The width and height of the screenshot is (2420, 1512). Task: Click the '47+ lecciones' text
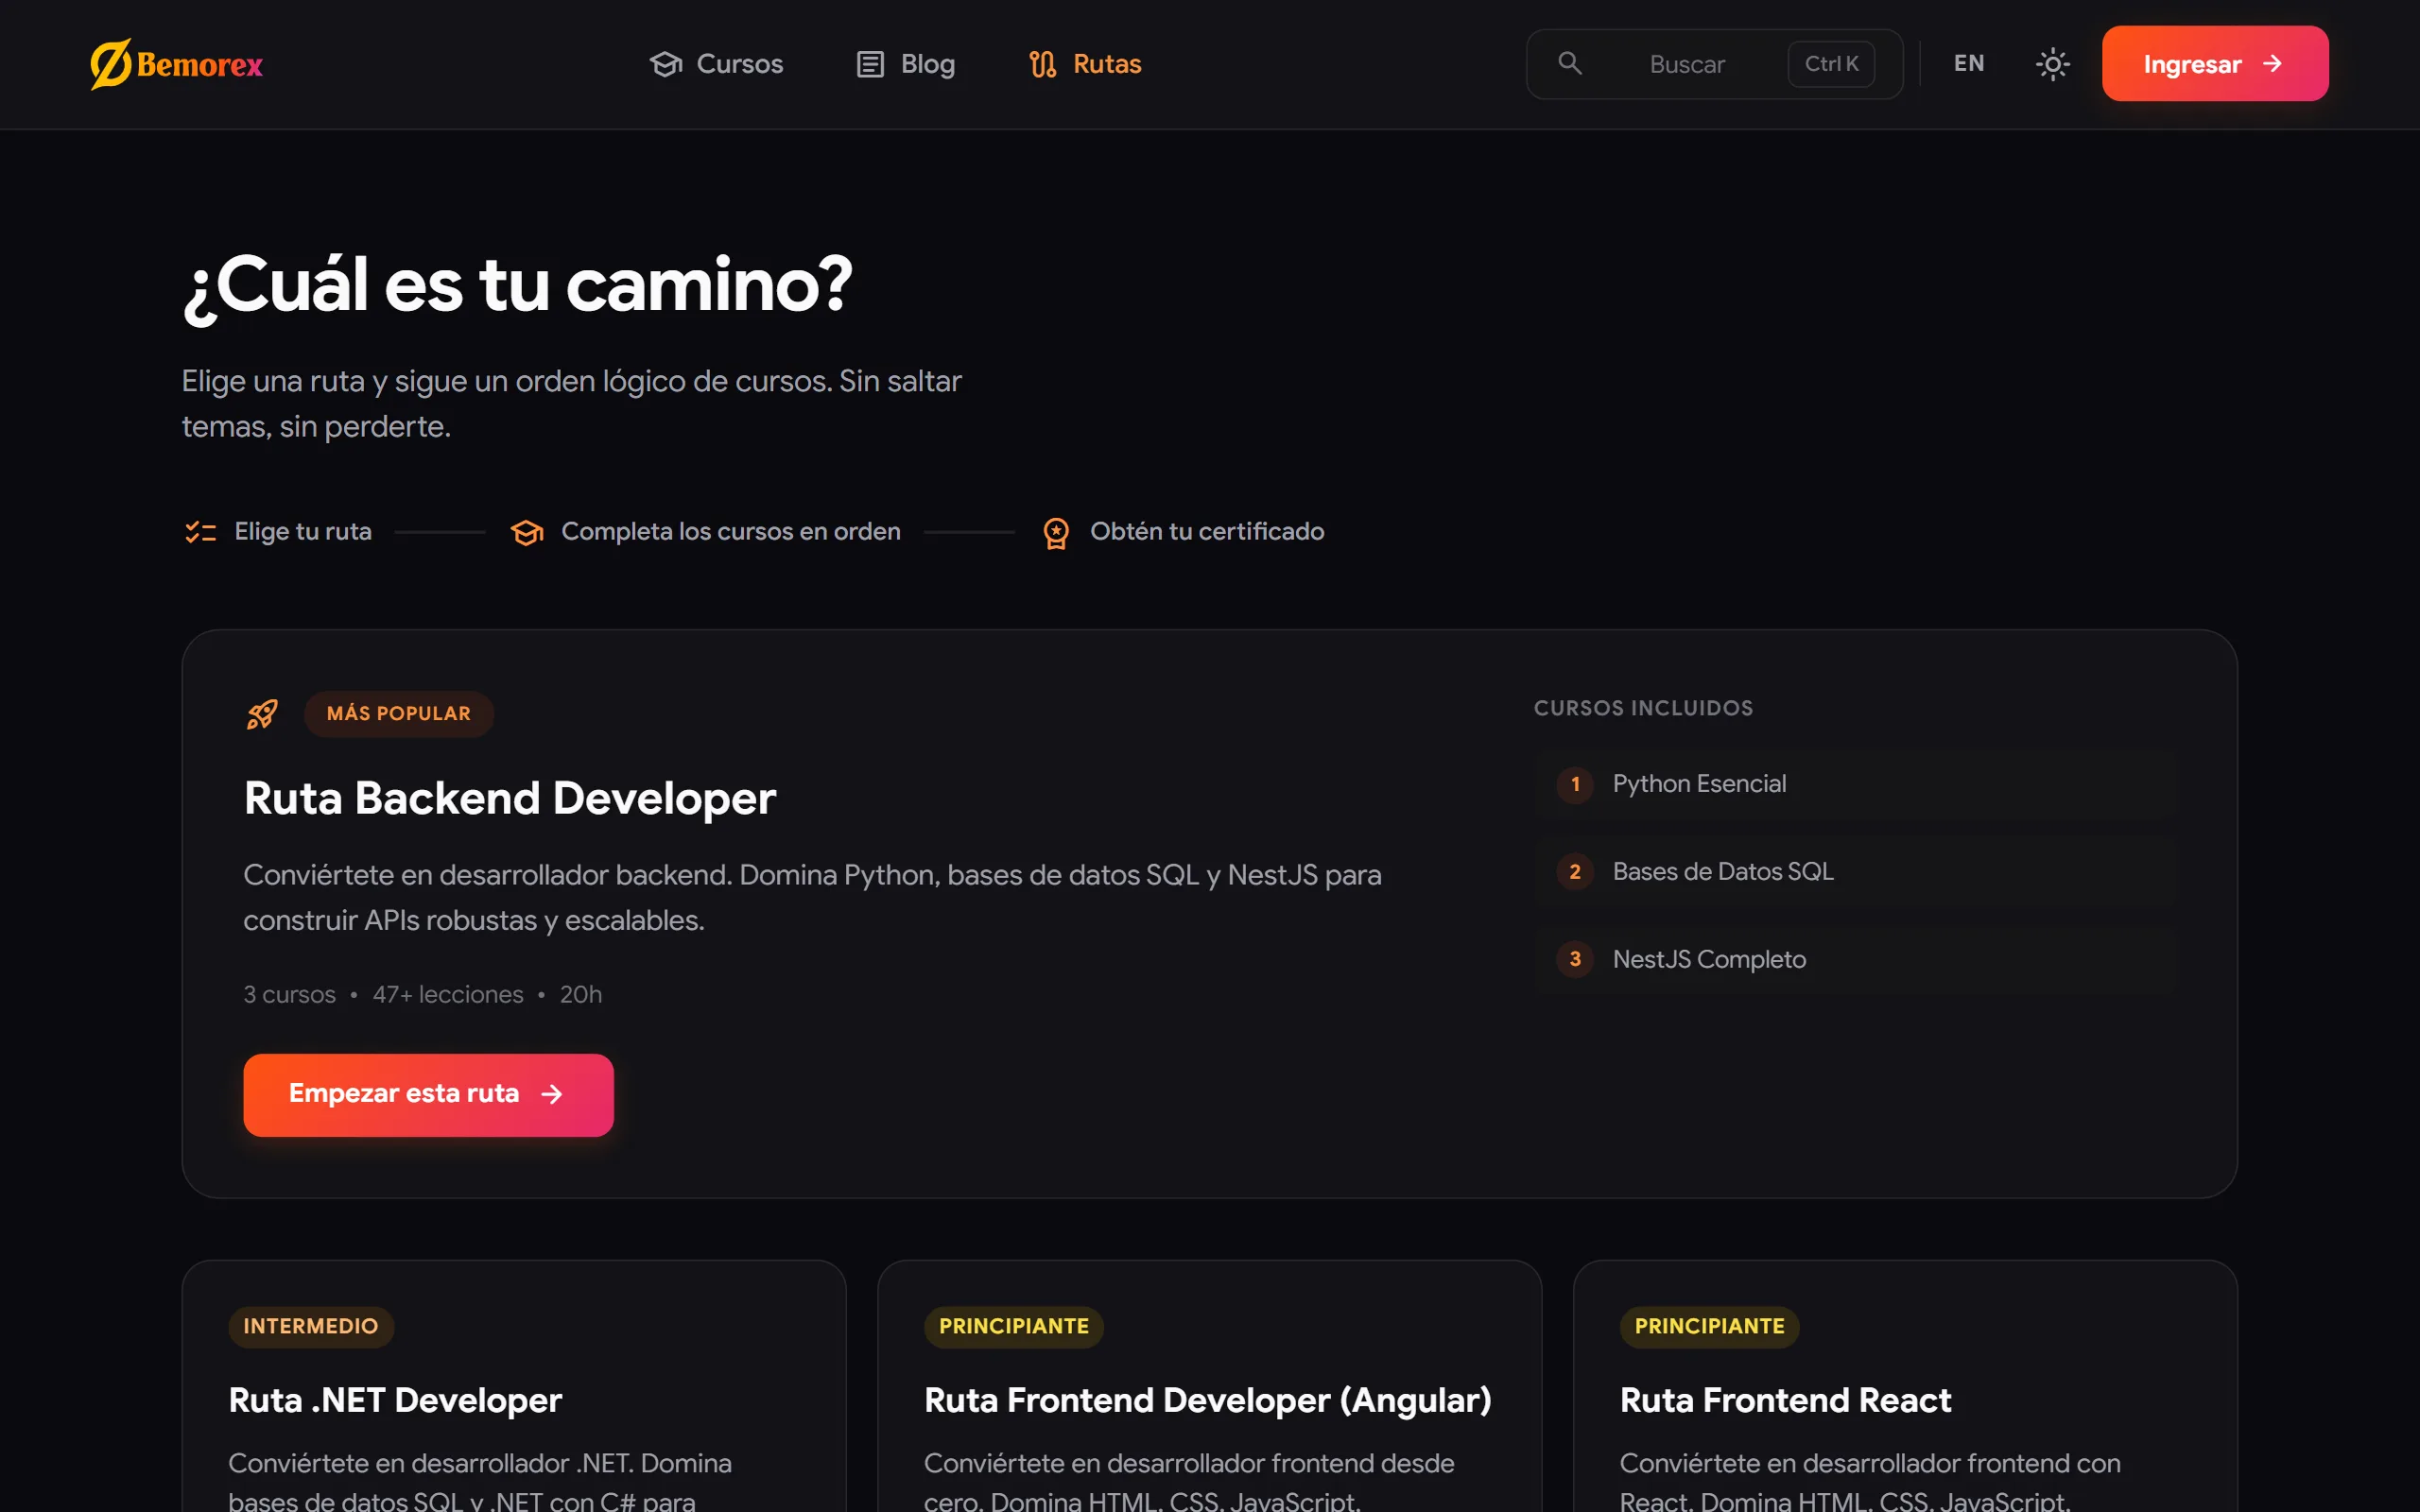(448, 995)
